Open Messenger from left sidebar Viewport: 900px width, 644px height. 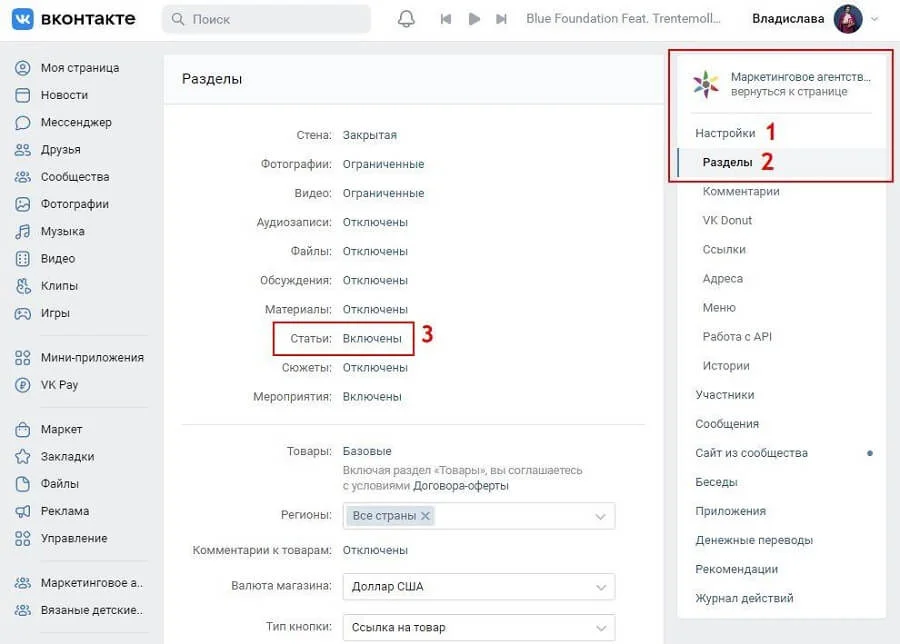(x=76, y=122)
